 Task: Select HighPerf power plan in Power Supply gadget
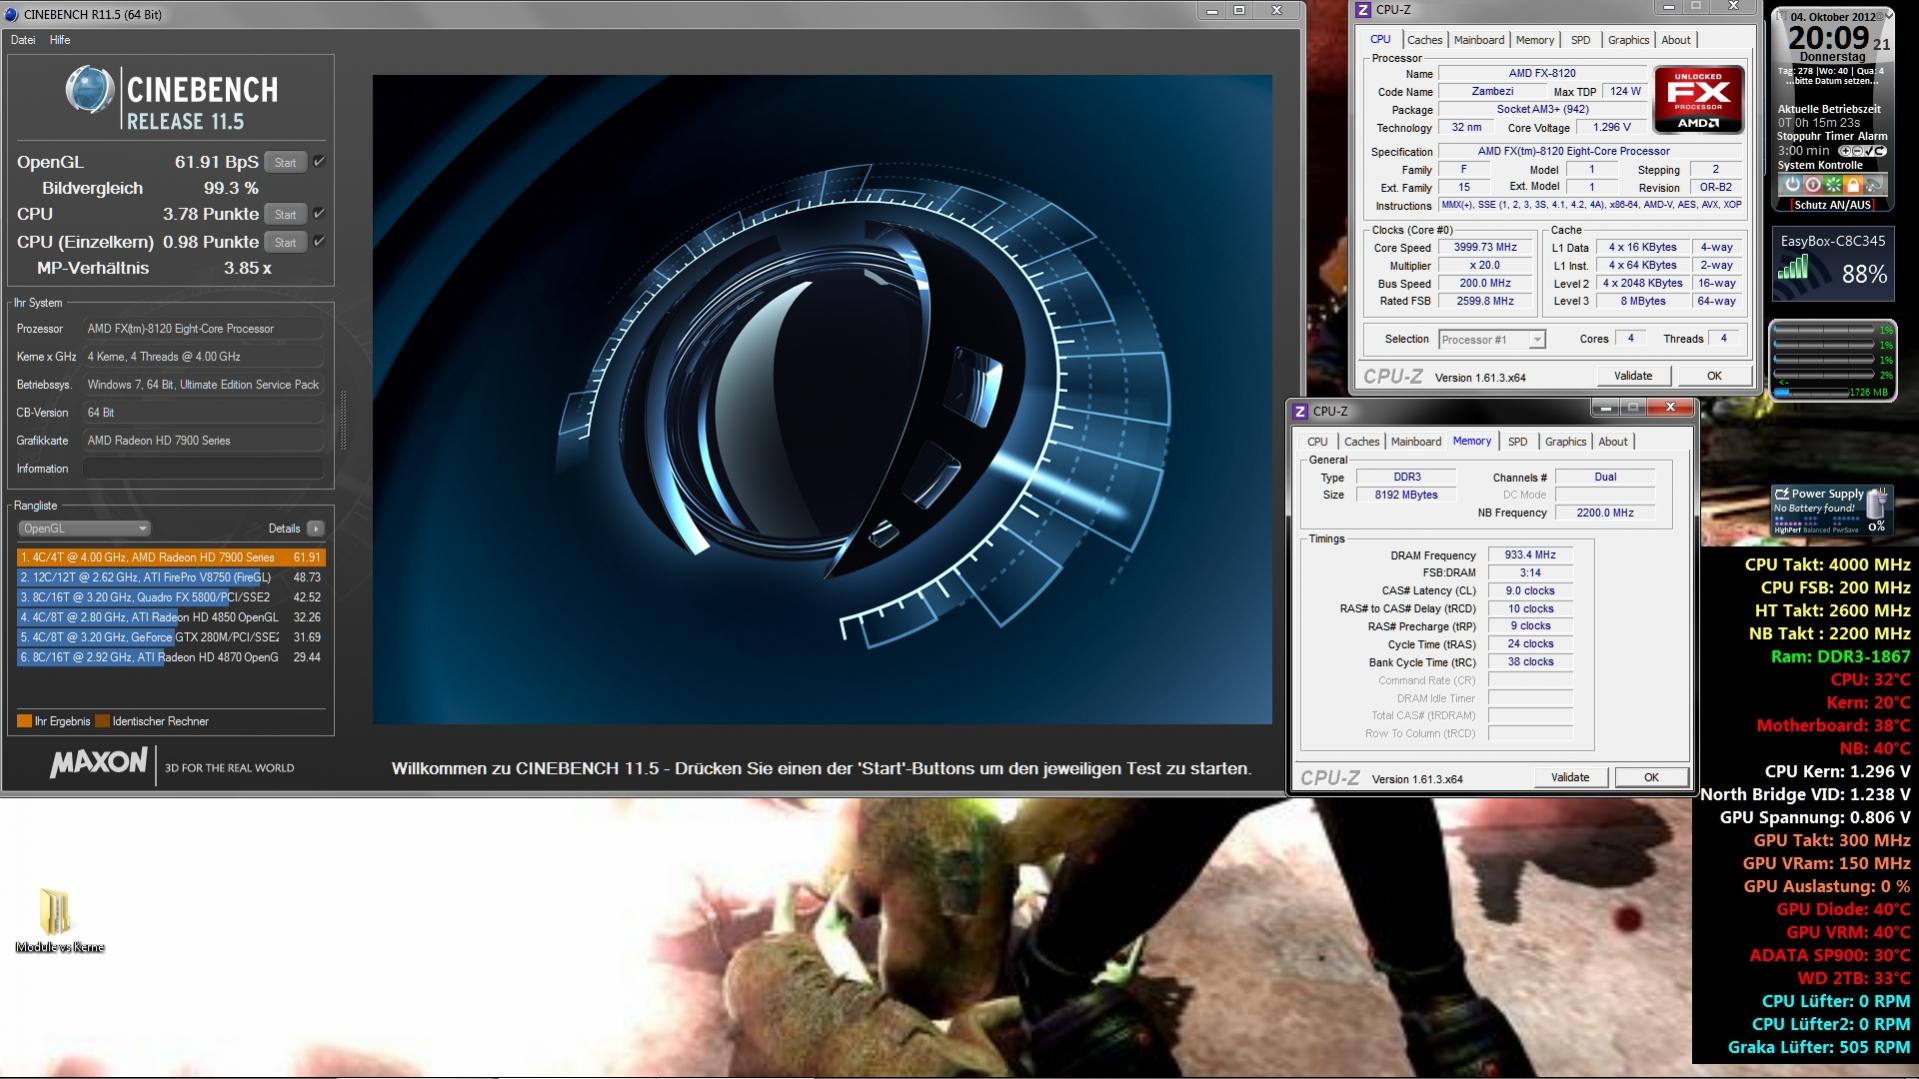click(x=1787, y=529)
